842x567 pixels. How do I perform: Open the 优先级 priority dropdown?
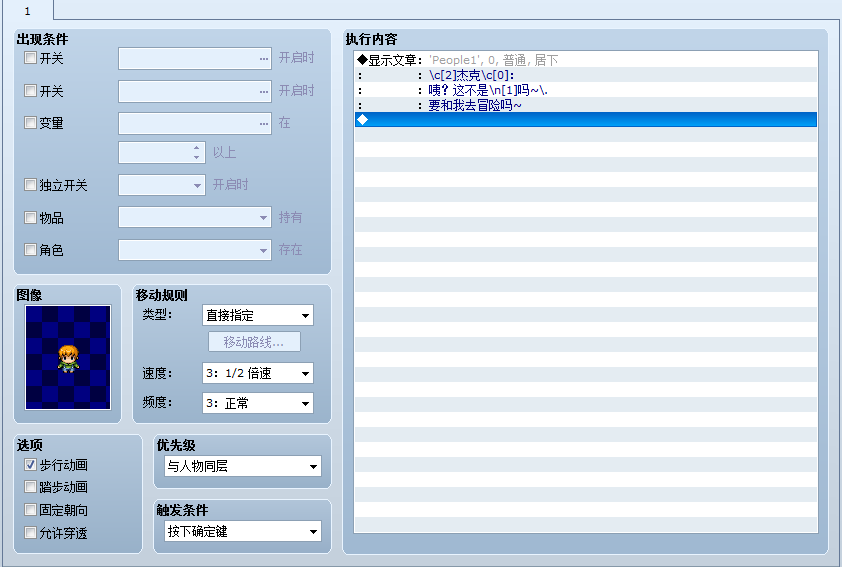tap(243, 466)
